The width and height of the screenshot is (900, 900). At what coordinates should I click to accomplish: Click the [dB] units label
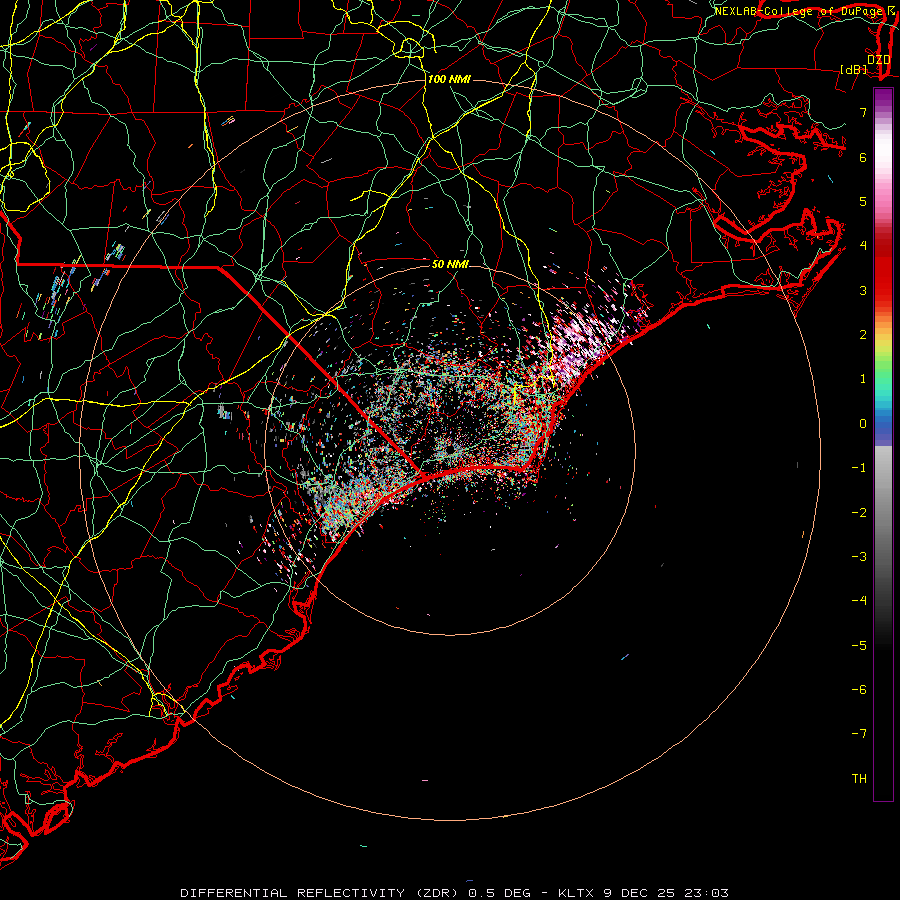click(854, 69)
